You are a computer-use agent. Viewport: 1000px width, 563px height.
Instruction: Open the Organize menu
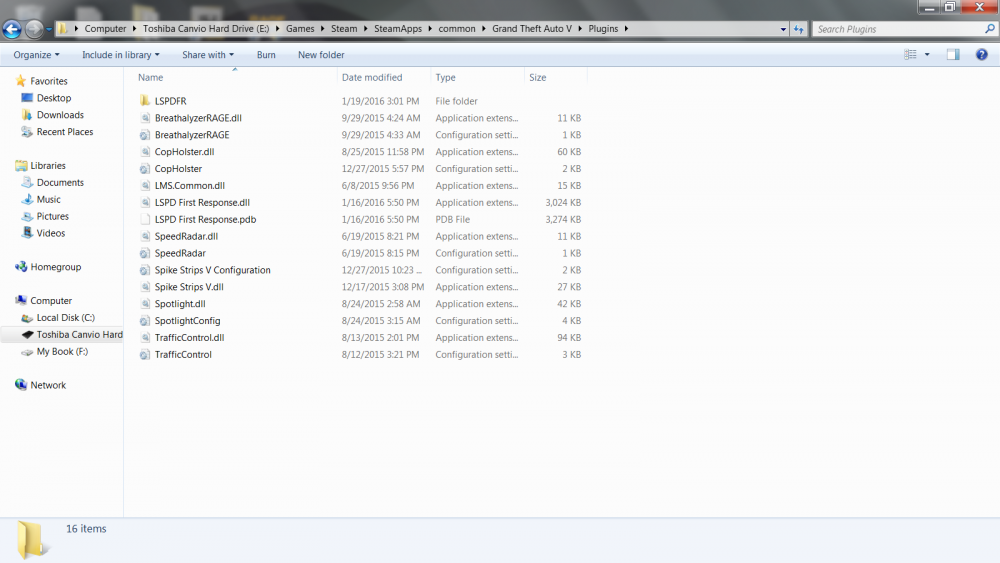[36, 55]
